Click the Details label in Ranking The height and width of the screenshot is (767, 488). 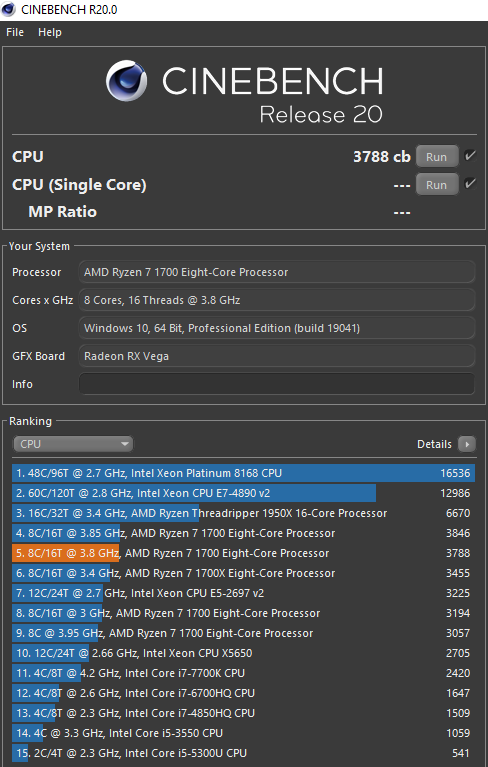tap(434, 444)
